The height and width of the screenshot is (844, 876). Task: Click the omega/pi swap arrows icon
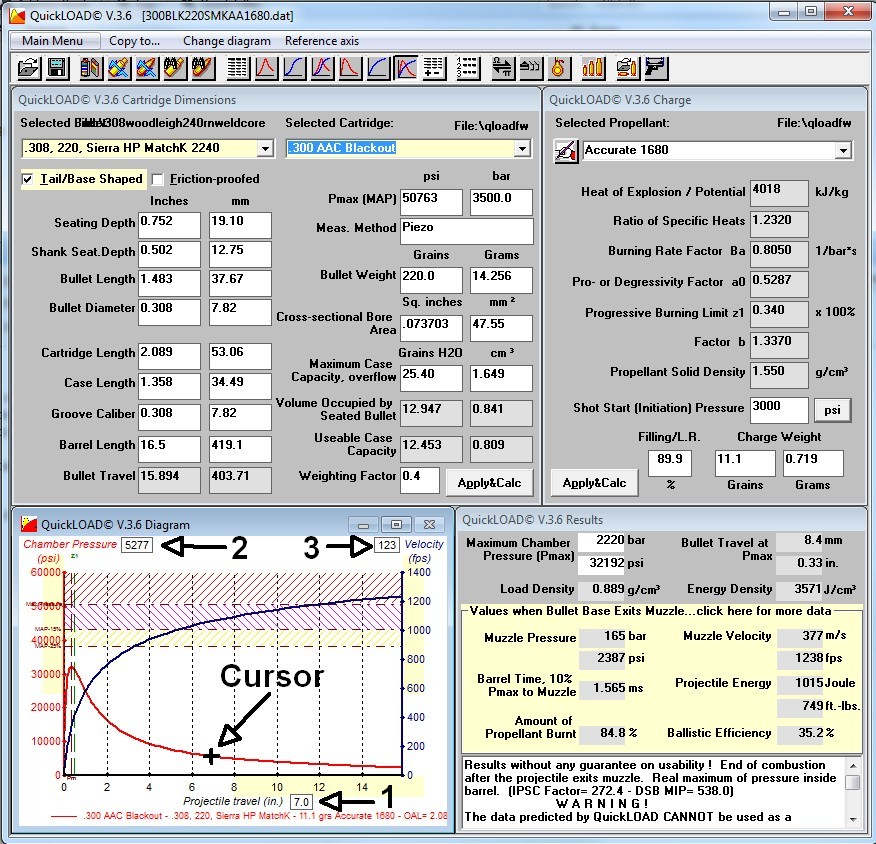click(x=502, y=68)
